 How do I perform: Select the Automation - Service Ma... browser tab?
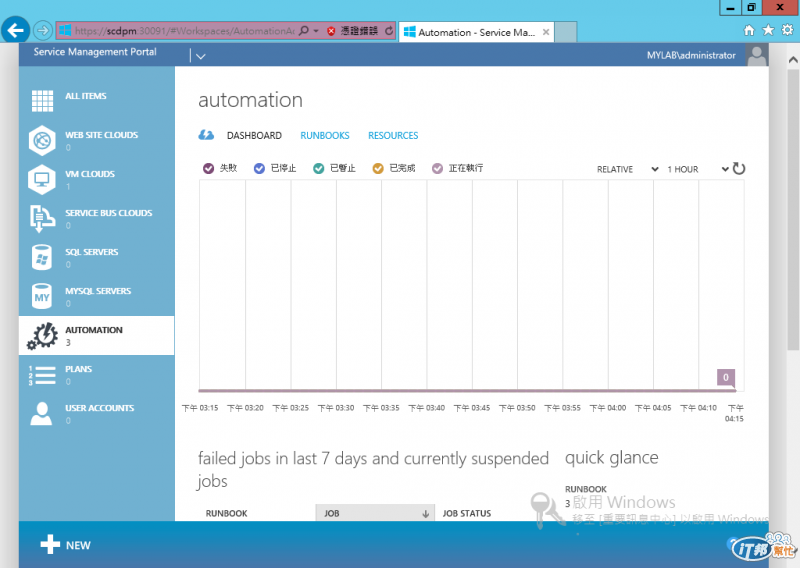[x=476, y=32]
